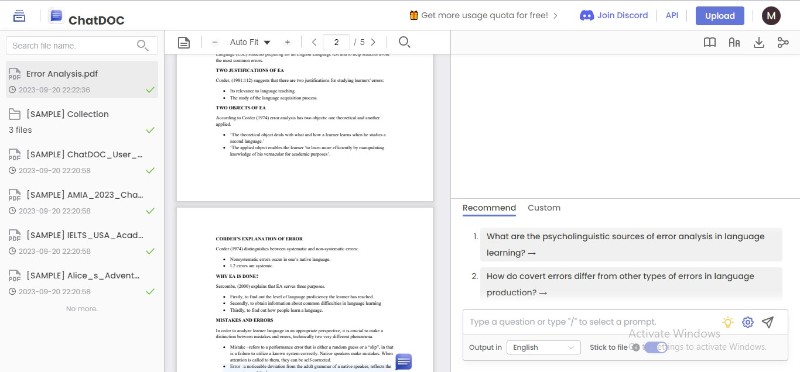This screenshot has width=800, height=372.
Task: Click the gift icon for usage quota
Action: [414, 15]
